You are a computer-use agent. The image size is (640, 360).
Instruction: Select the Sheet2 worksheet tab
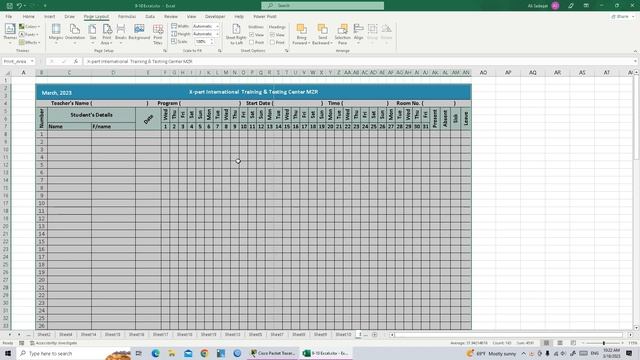tap(44, 335)
